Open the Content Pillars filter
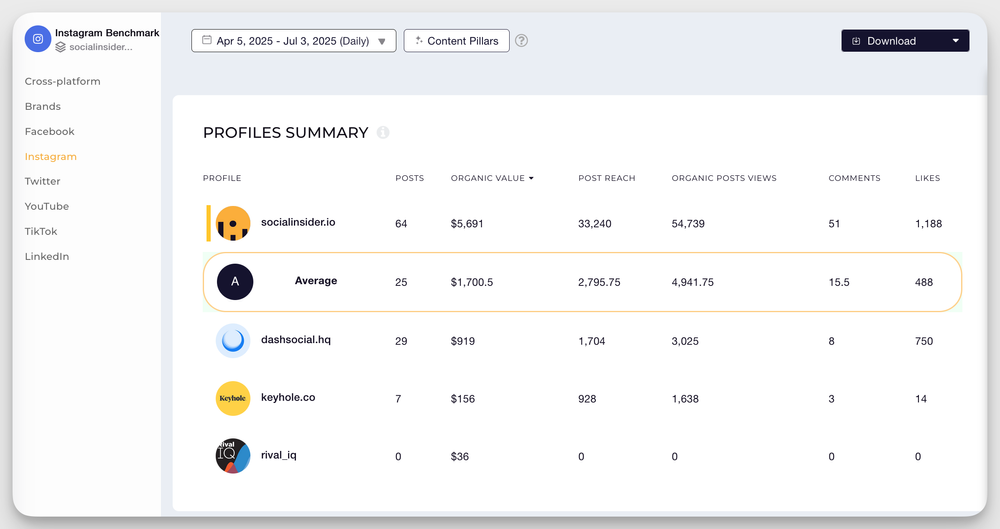 point(457,41)
